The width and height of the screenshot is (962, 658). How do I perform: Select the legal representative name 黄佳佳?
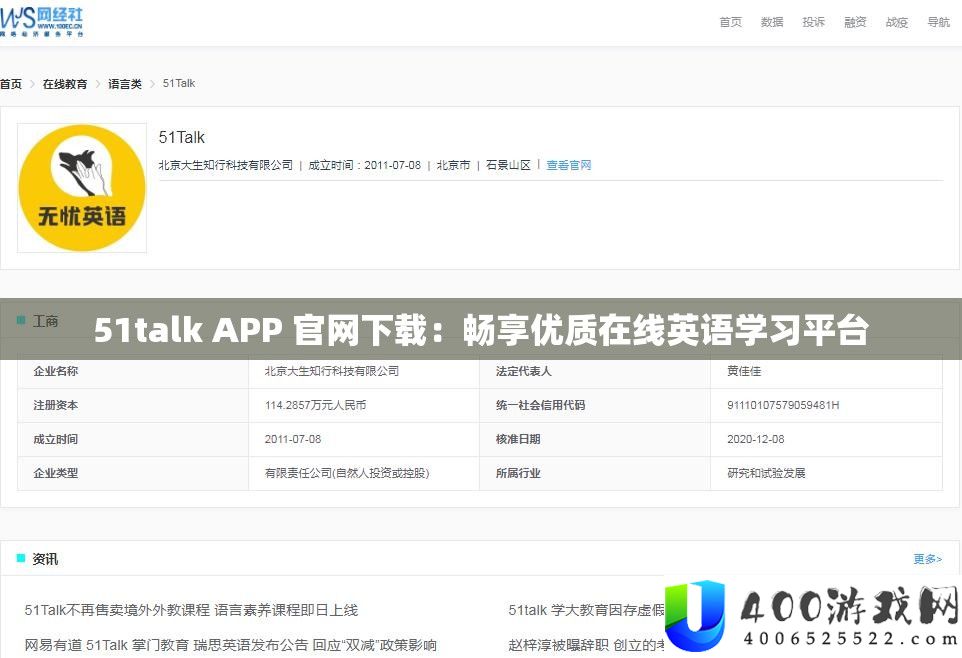point(744,371)
